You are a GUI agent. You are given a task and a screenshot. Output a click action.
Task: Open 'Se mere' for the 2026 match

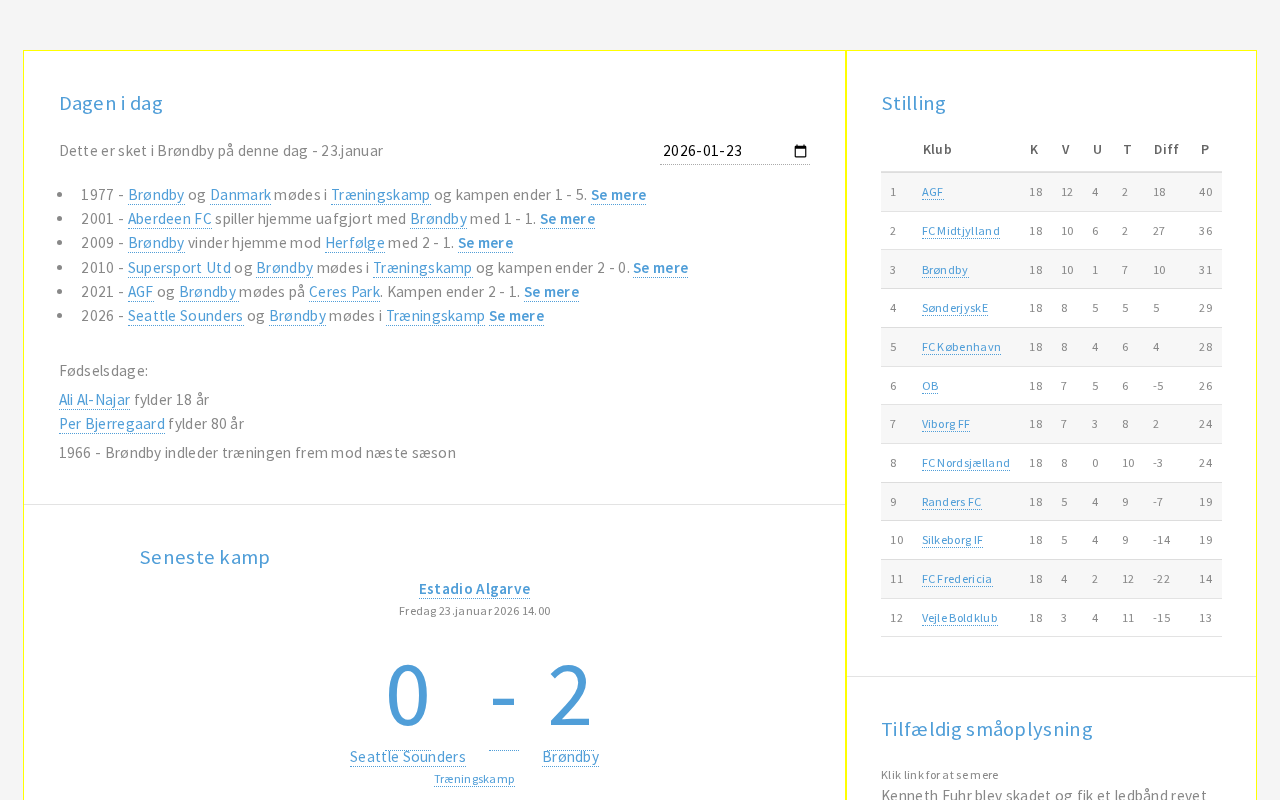(x=516, y=316)
